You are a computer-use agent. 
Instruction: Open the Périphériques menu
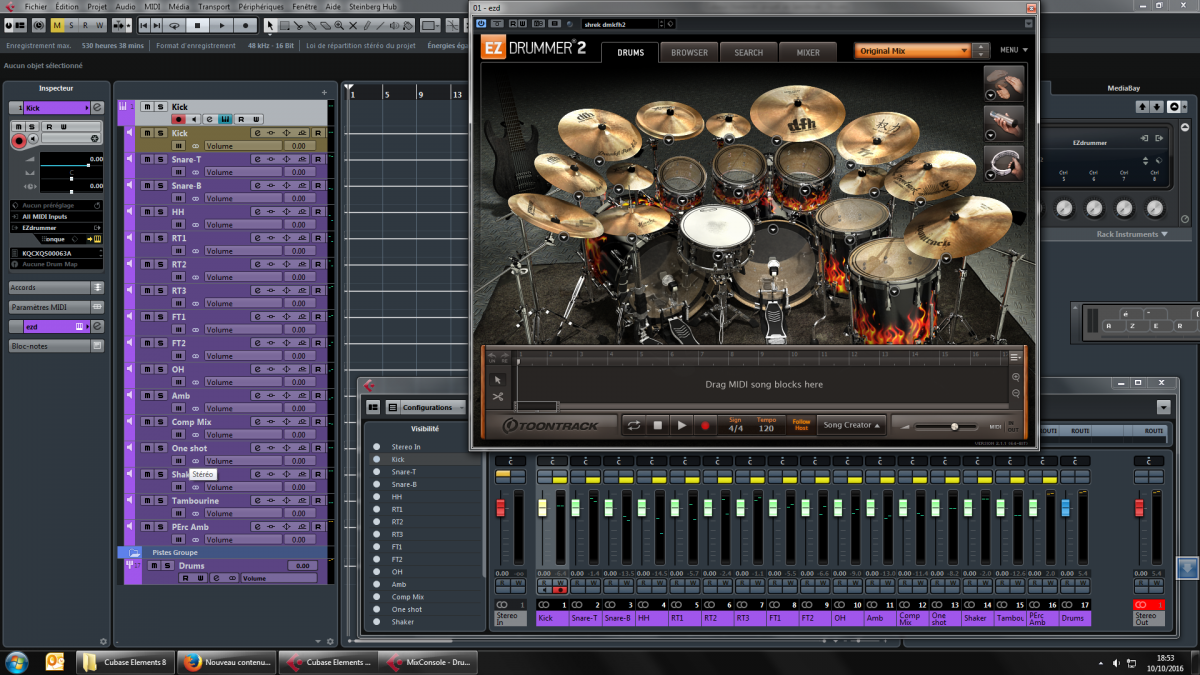[261, 6]
